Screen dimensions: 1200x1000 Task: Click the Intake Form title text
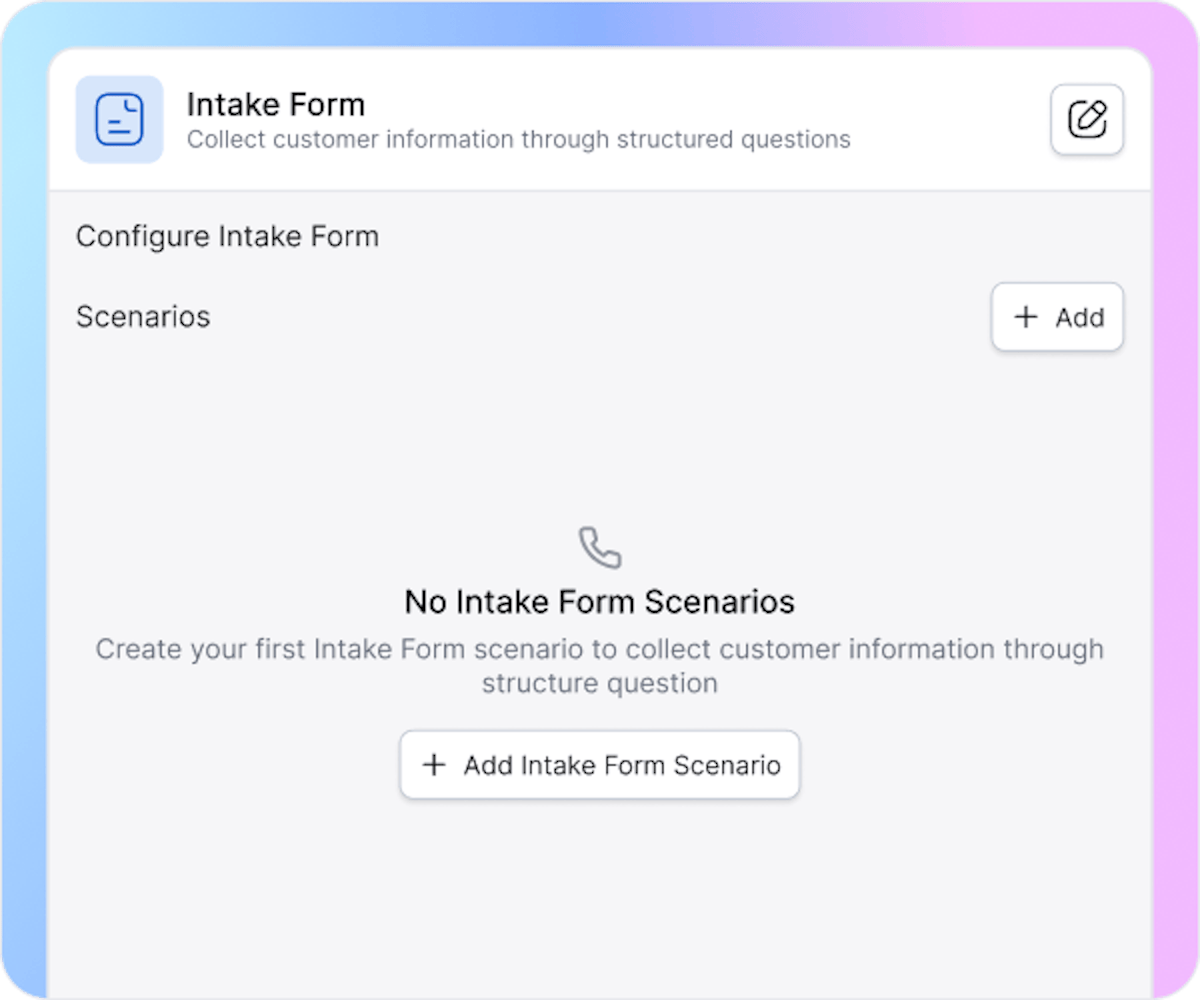pos(275,103)
